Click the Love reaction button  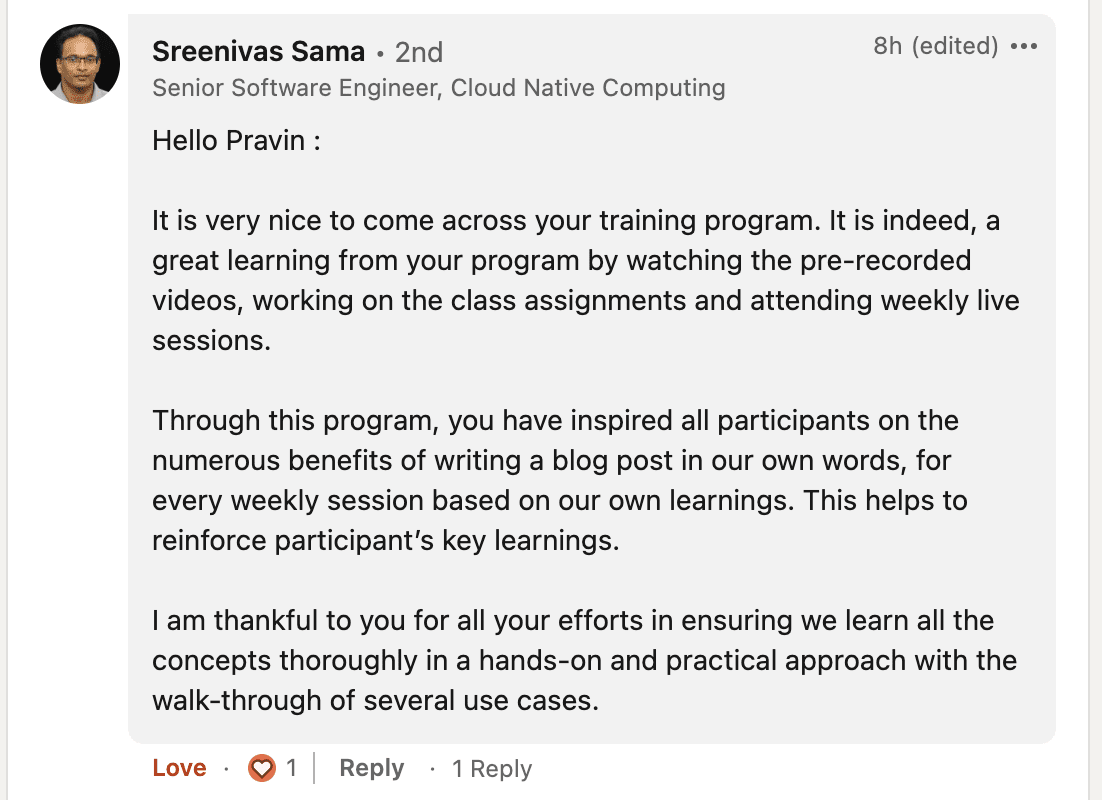[x=180, y=768]
